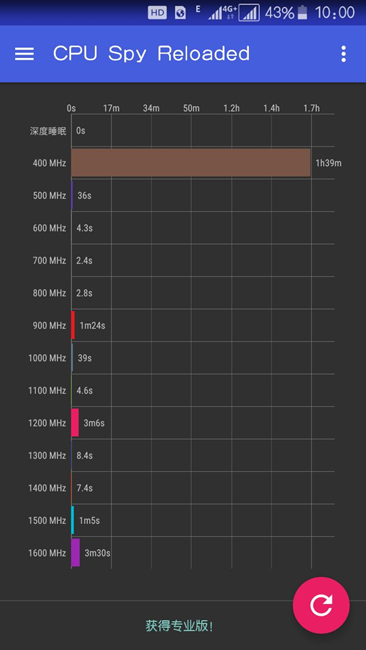Tap the 4G+ signal strength icon
Image resolution: width=366 pixels, height=650 pixels.
pos(222,13)
